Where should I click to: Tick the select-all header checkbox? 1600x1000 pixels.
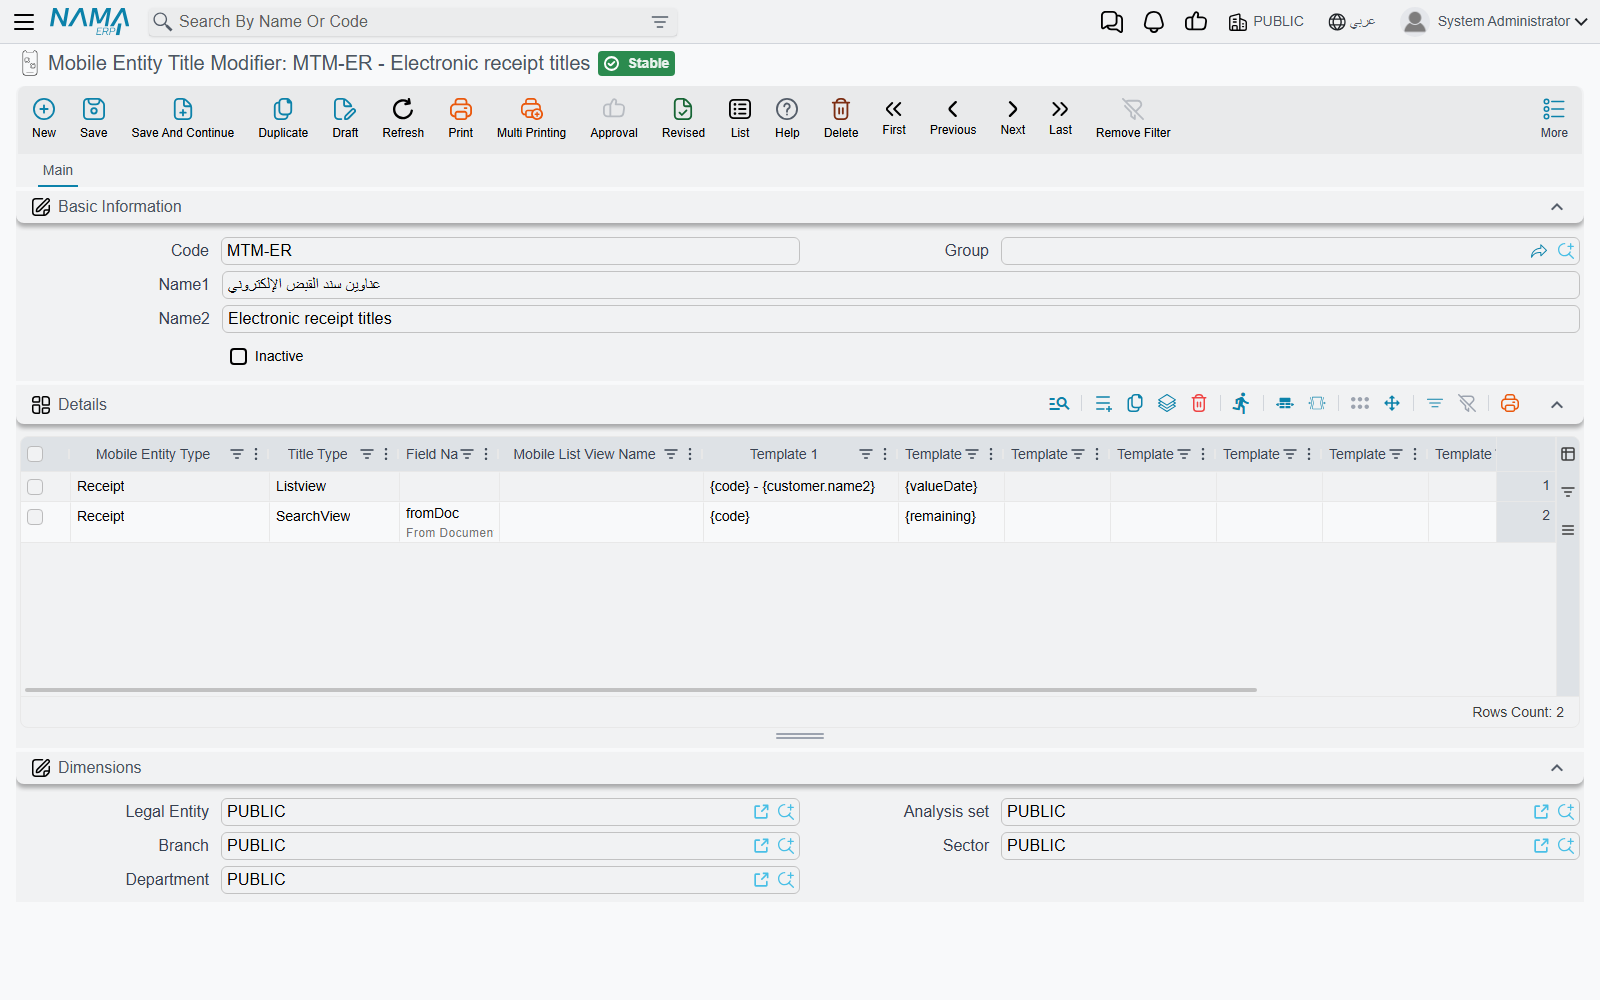coord(35,454)
